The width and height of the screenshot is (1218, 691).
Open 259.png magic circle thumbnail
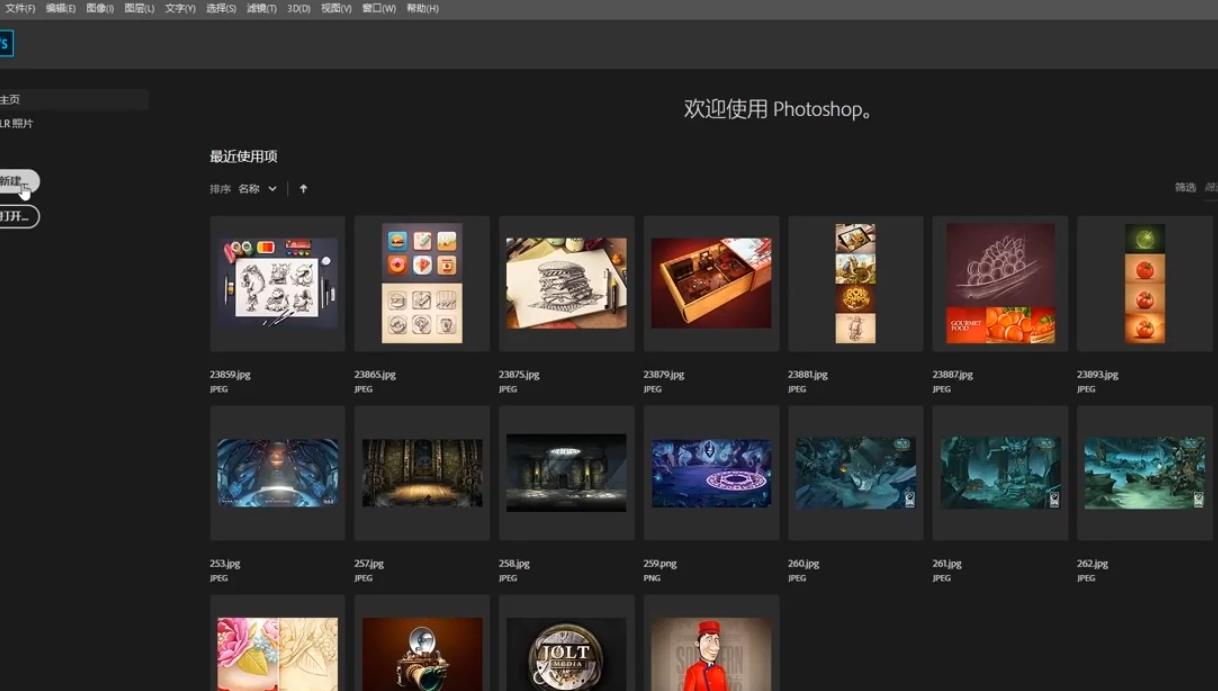point(711,473)
